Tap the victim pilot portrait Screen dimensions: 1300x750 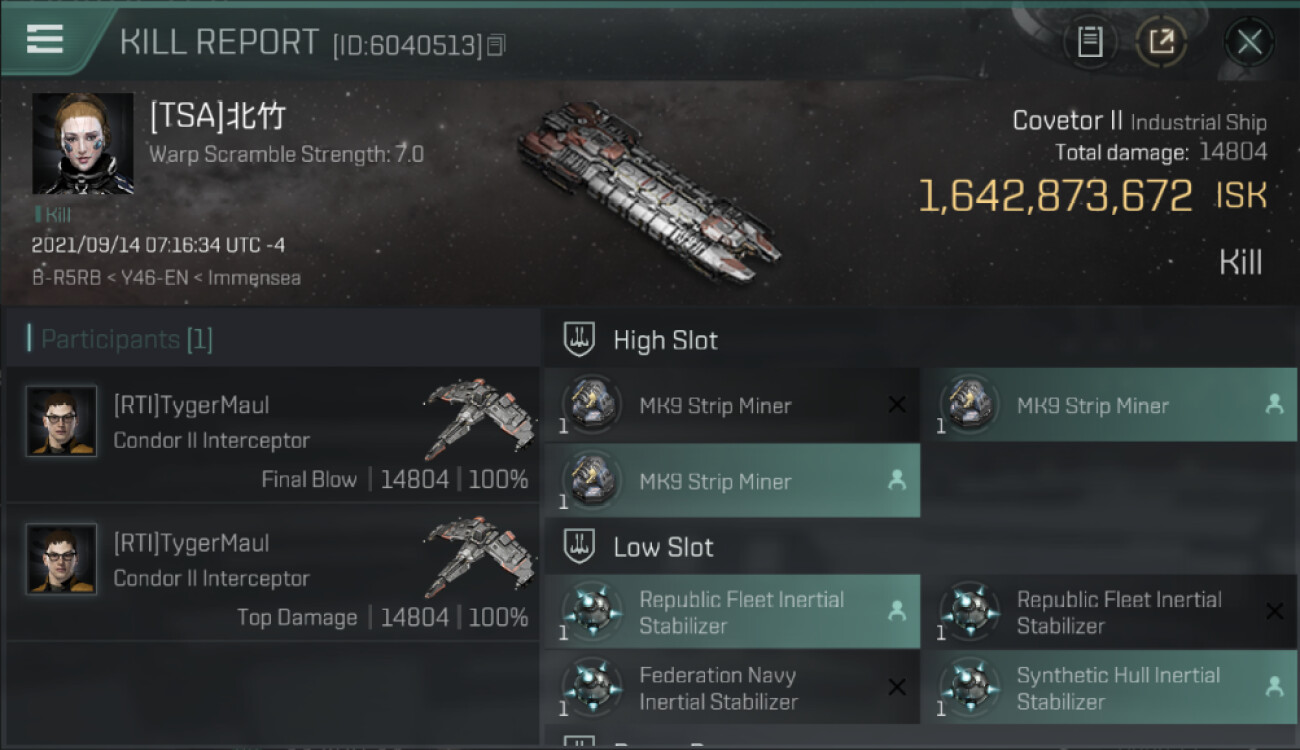(x=82, y=144)
